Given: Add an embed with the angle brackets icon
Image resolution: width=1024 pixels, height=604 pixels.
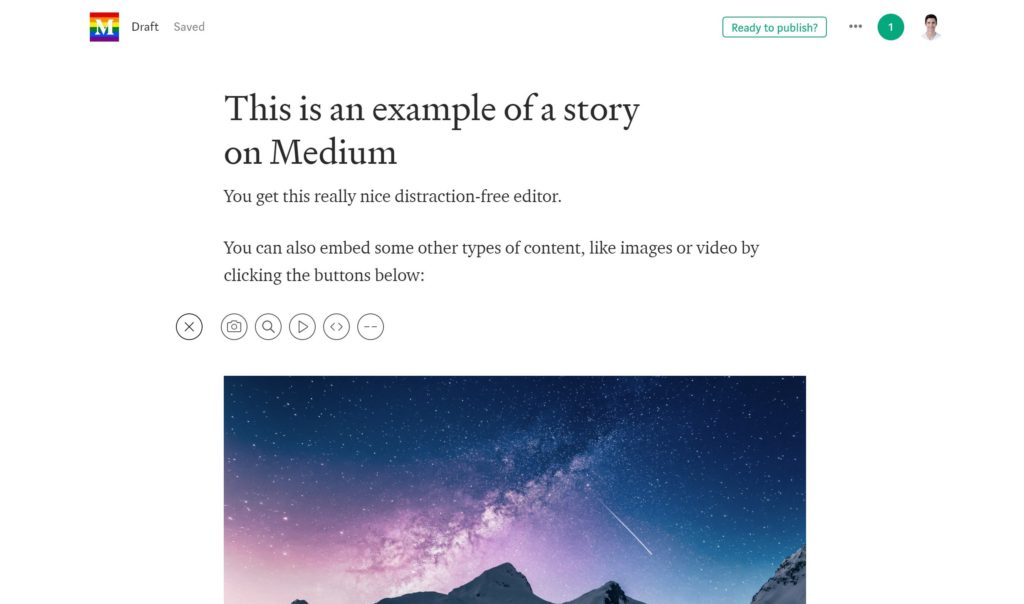Looking at the screenshot, I should [x=336, y=327].
